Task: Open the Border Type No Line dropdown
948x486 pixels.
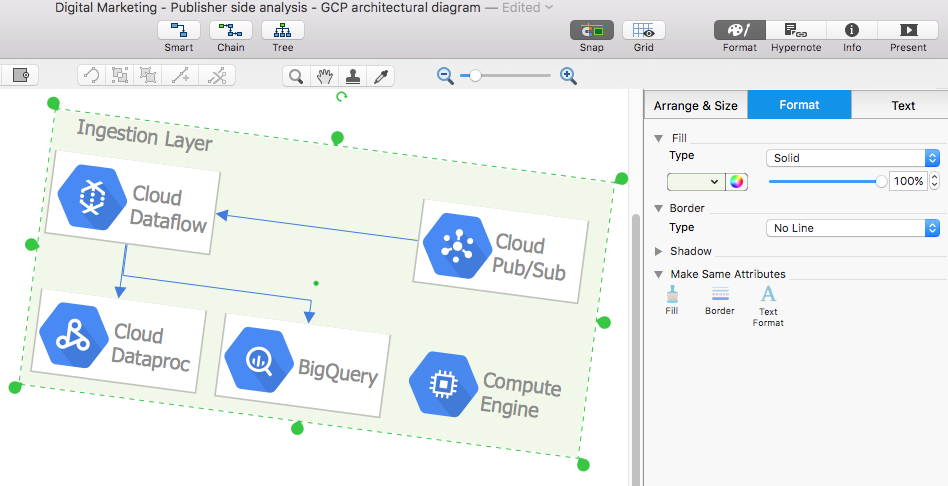Action: coord(852,228)
